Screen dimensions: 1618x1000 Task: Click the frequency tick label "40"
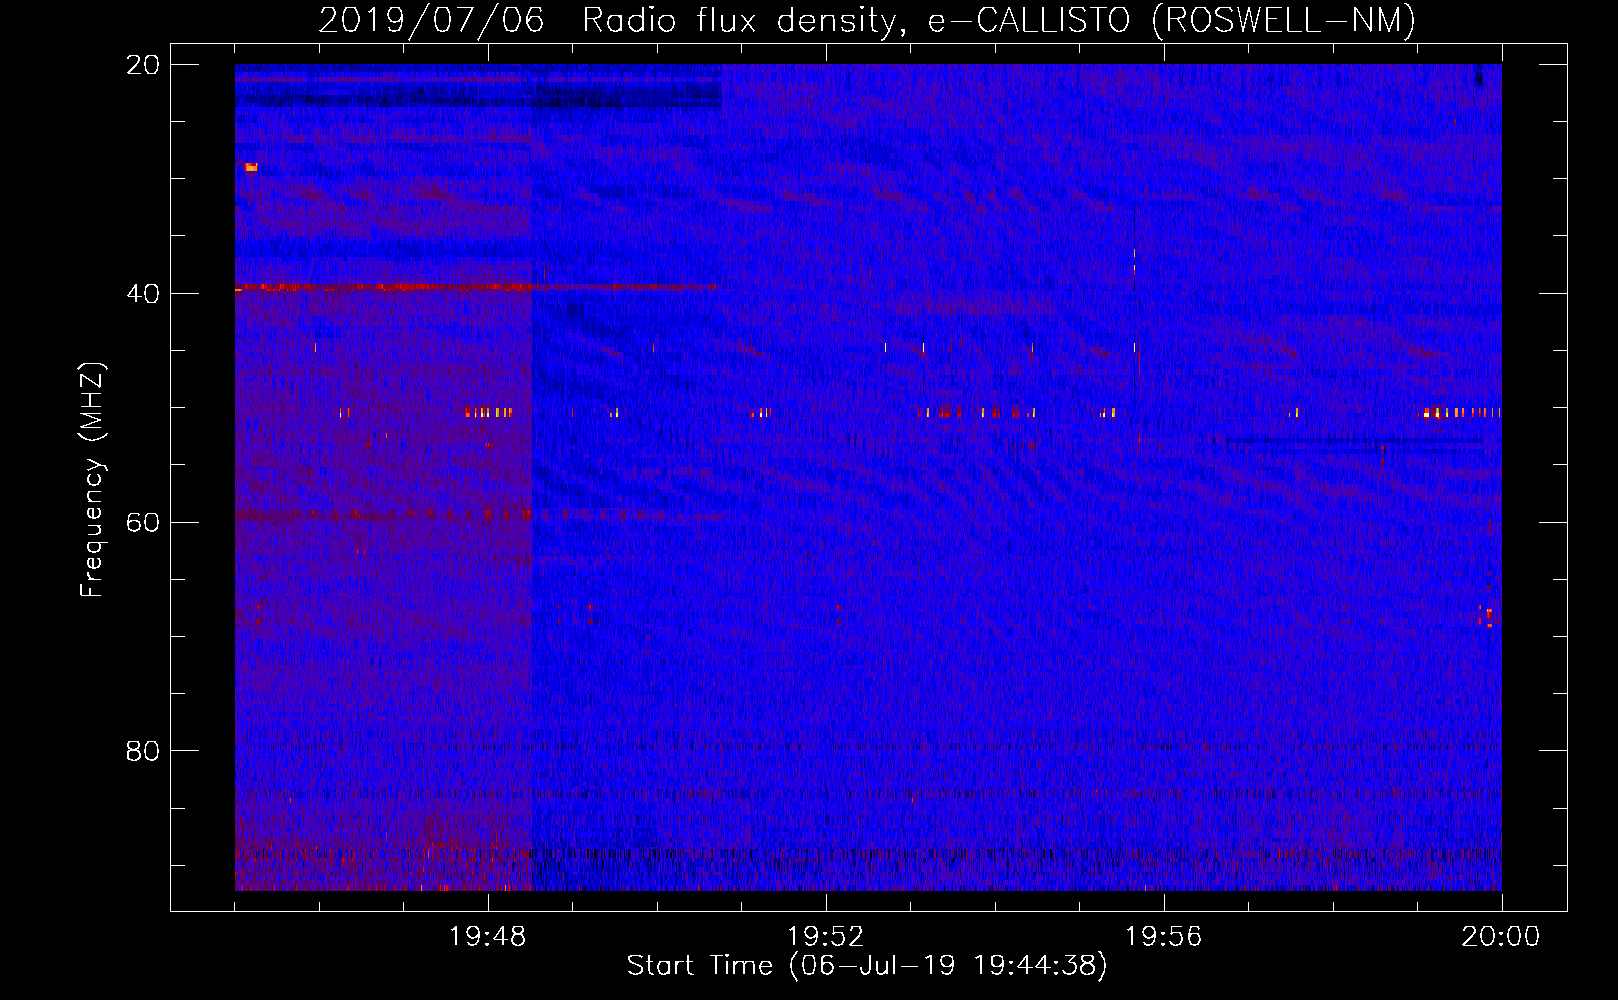pyautogui.click(x=143, y=294)
